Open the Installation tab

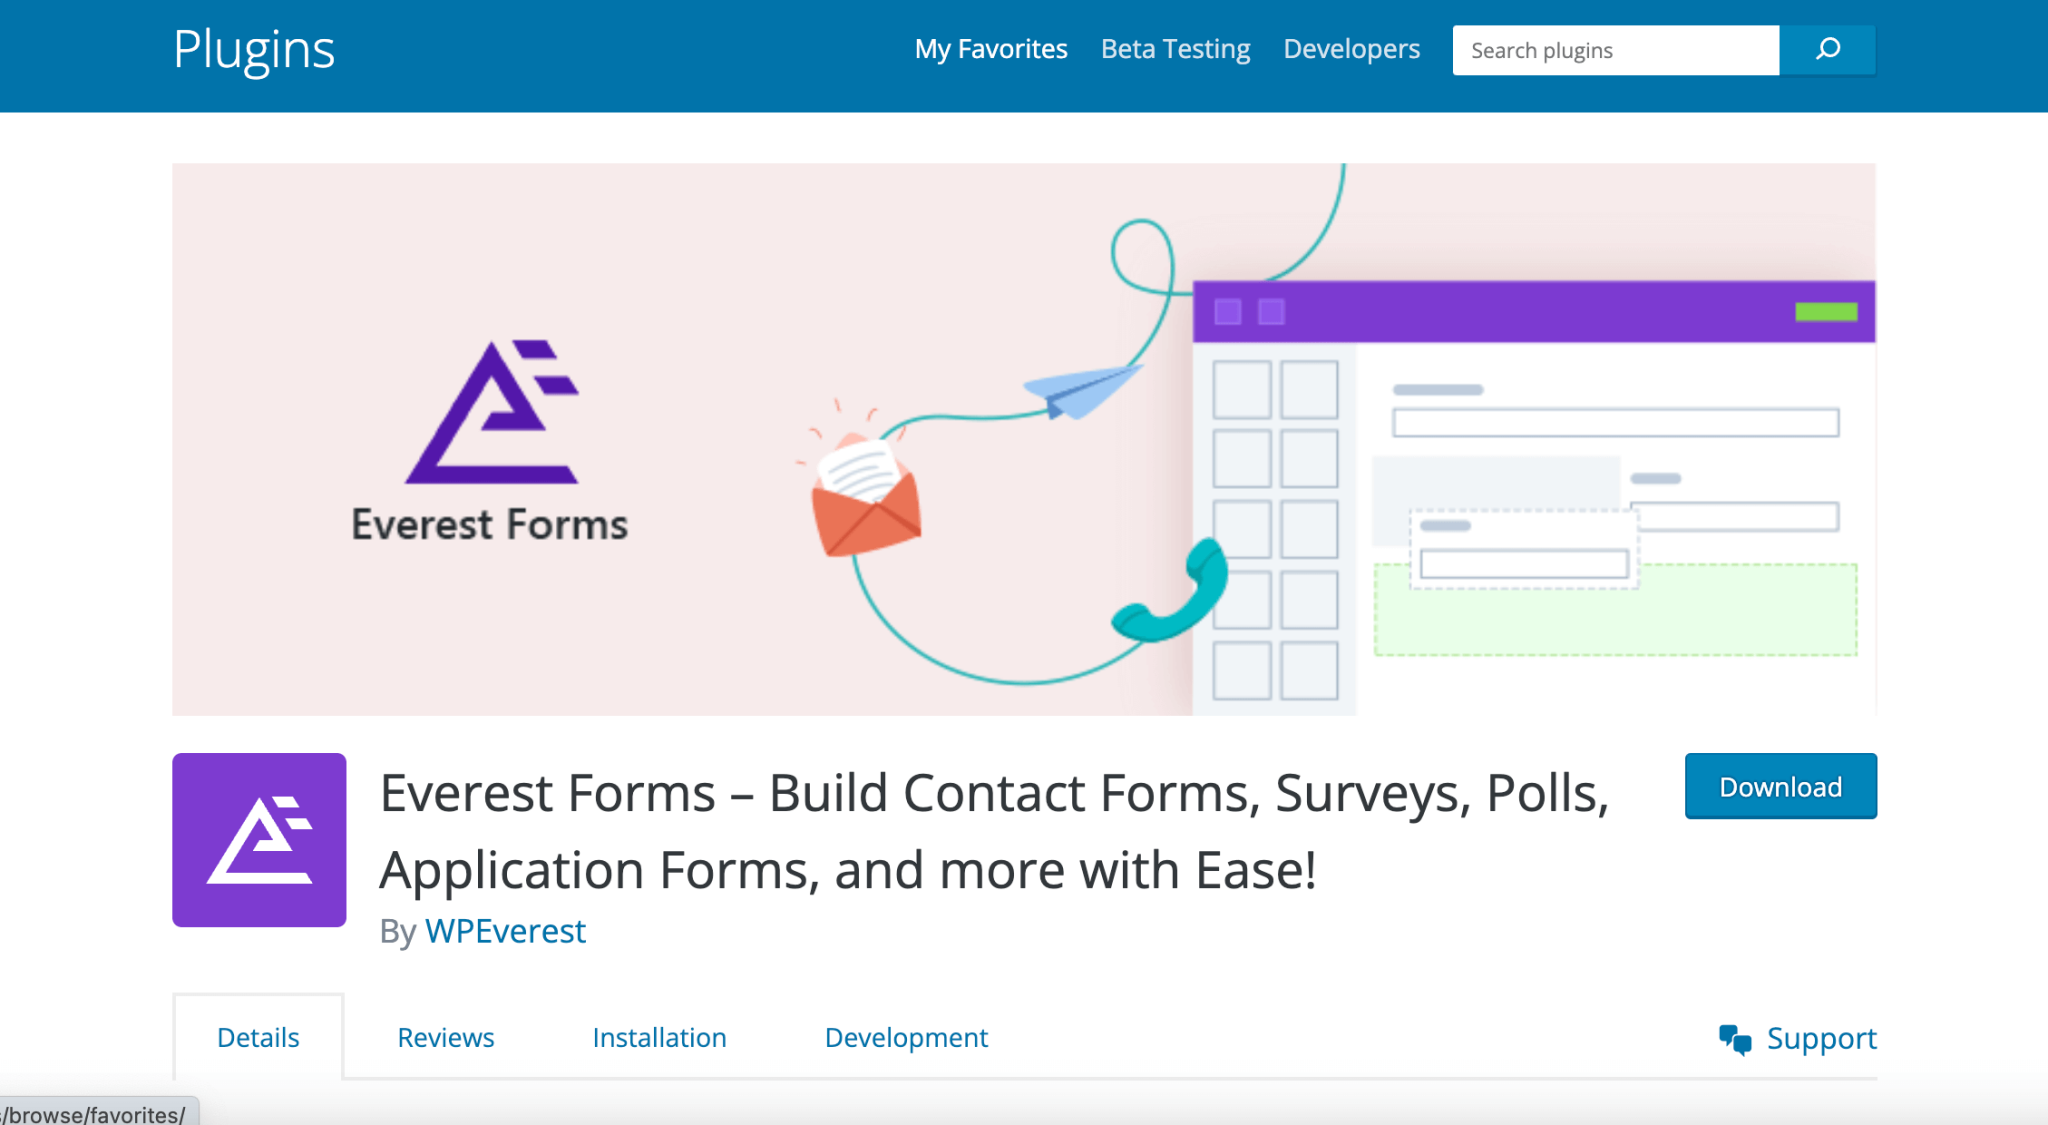click(659, 1037)
